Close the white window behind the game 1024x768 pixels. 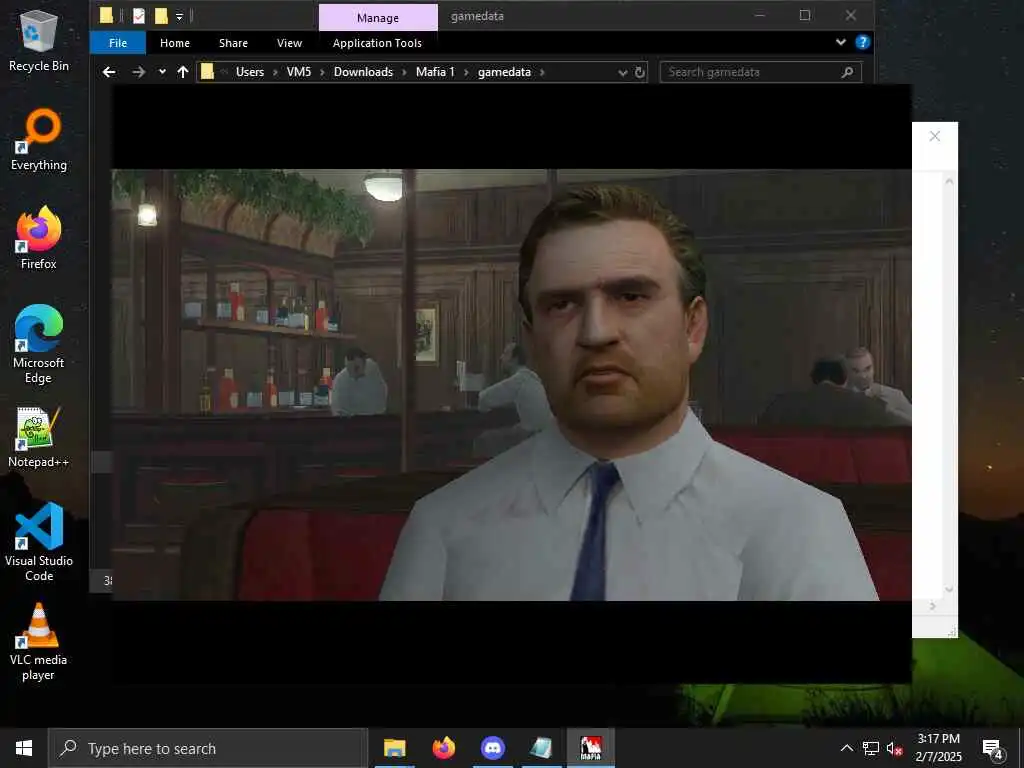tap(935, 136)
